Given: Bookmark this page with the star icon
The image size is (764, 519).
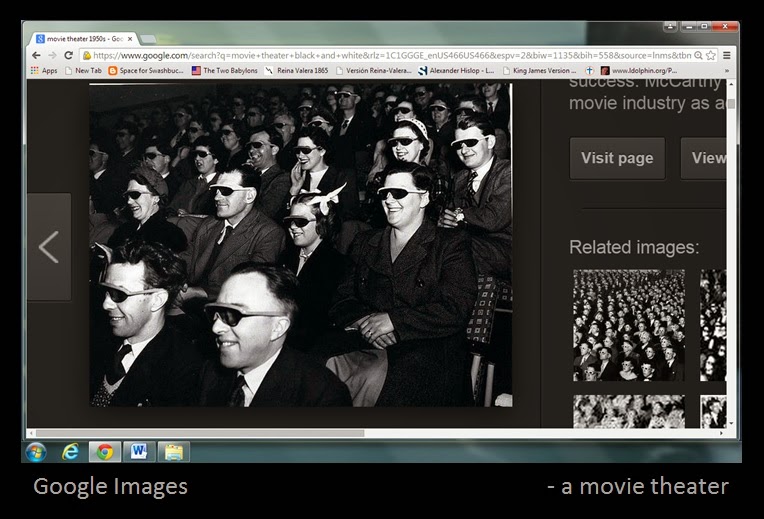Looking at the screenshot, I should pyautogui.click(x=711, y=55).
